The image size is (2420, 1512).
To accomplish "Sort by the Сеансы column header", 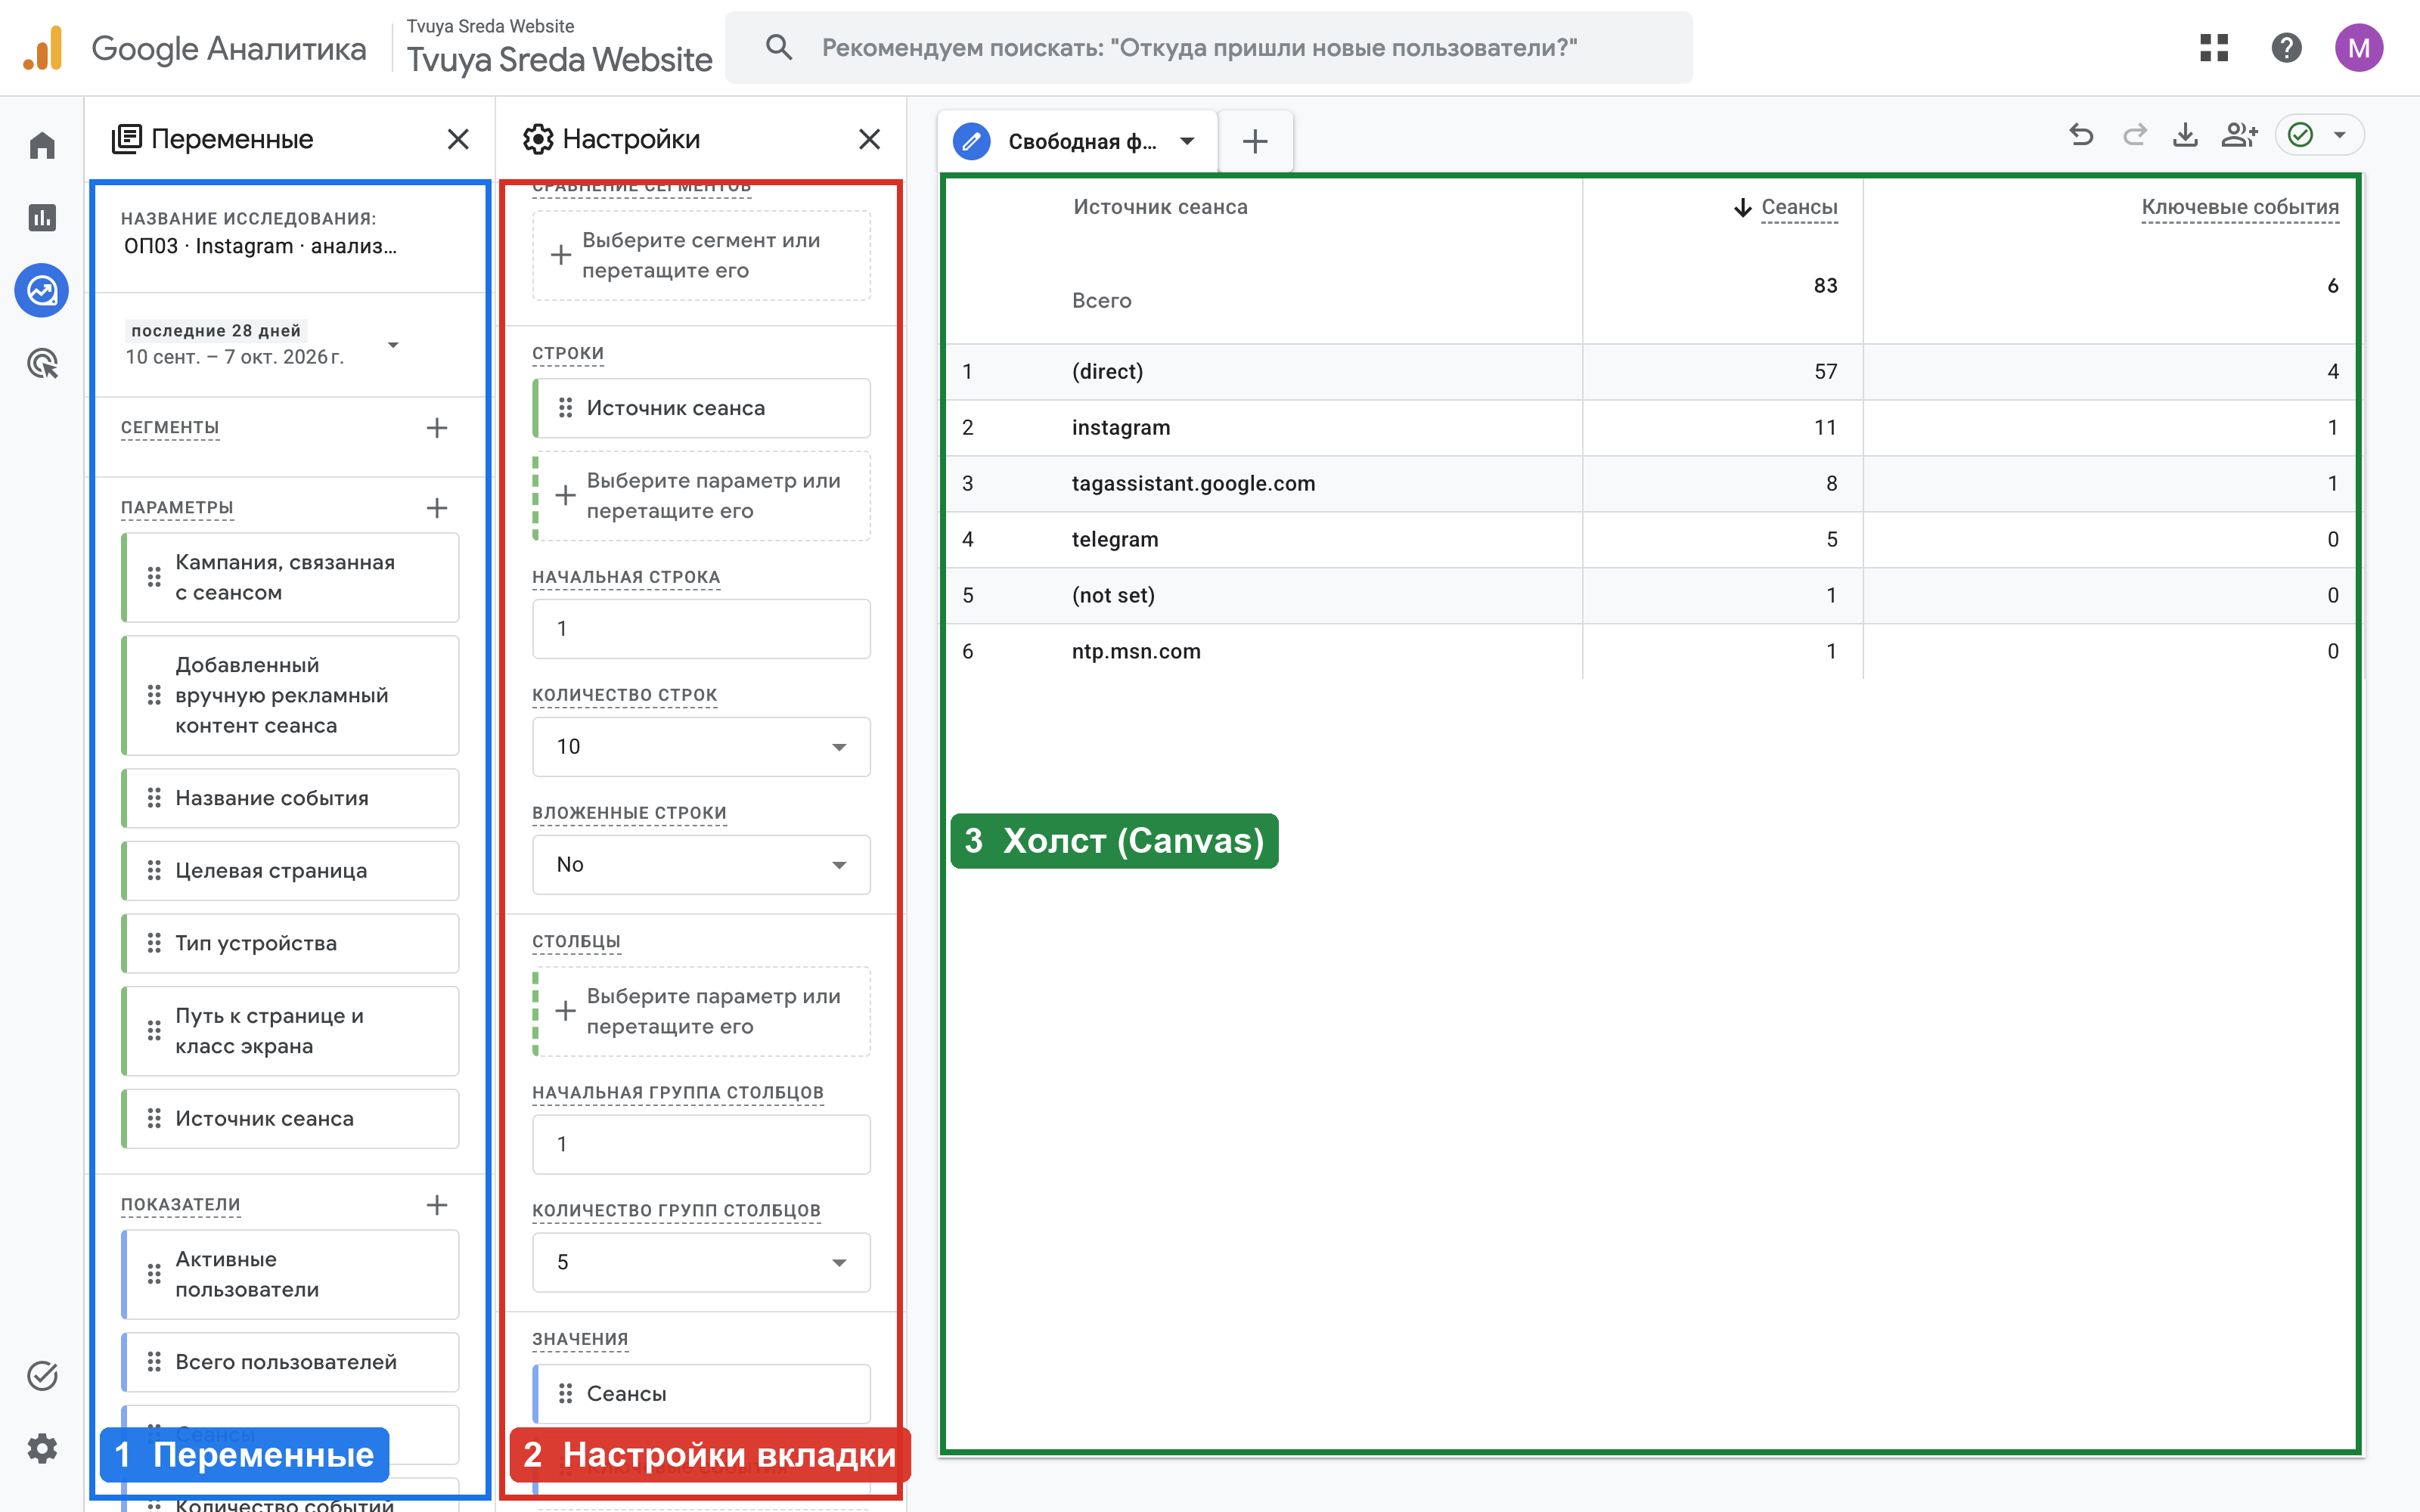I will 1798,207.
